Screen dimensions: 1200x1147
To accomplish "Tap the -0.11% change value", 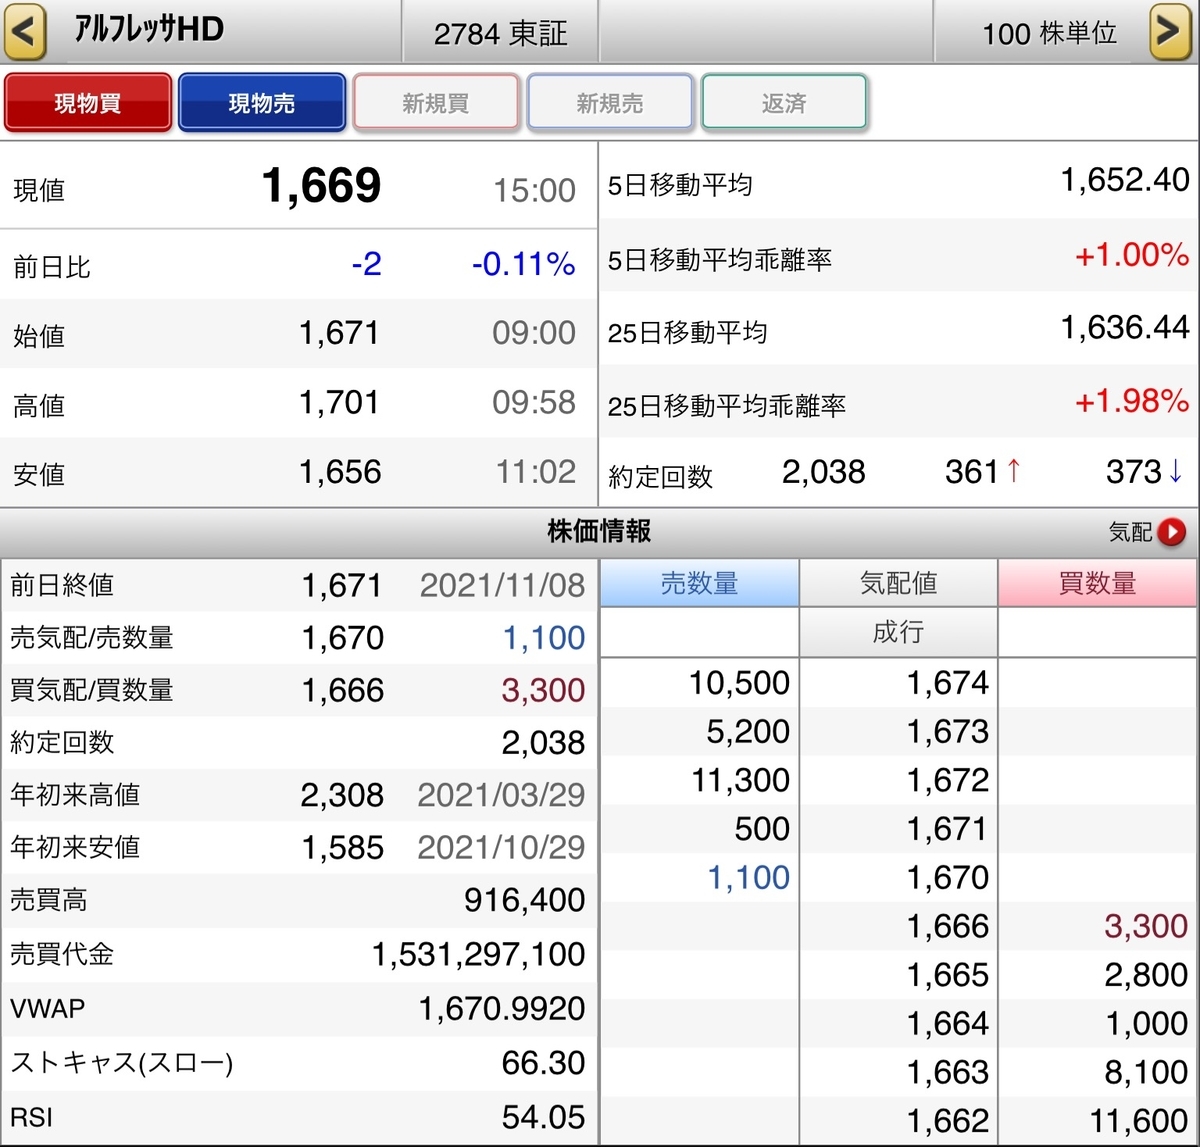I will [523, 264].
